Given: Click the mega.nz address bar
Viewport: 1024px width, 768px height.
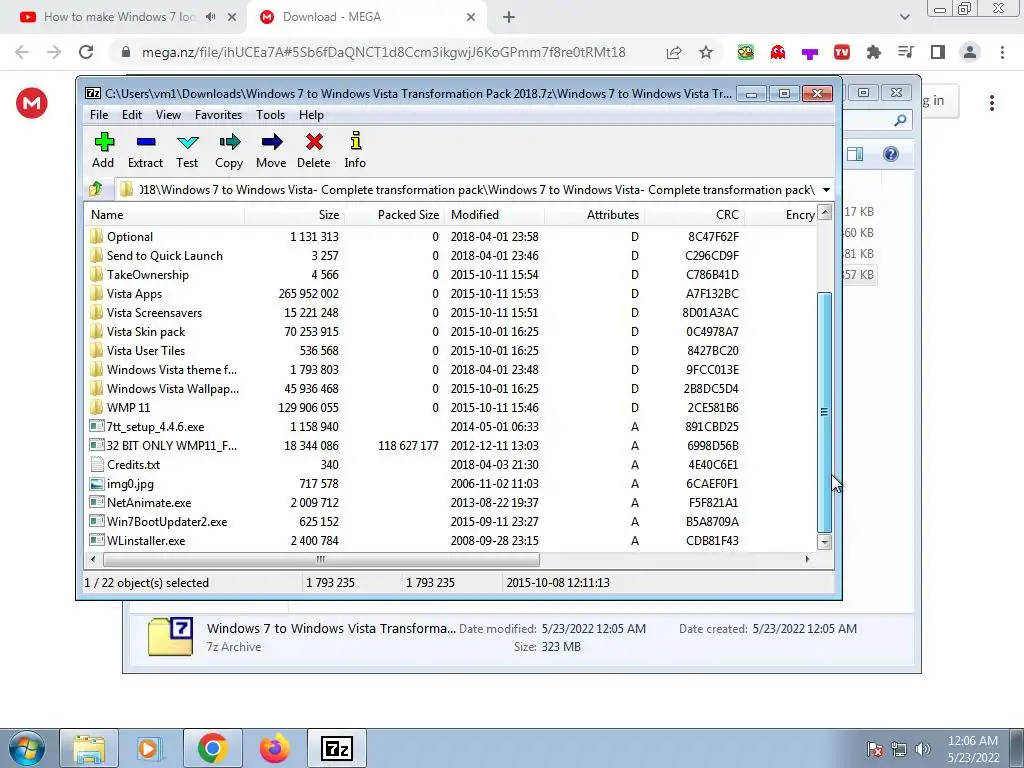Looking at the screenshot, I should tap(384, 52).
